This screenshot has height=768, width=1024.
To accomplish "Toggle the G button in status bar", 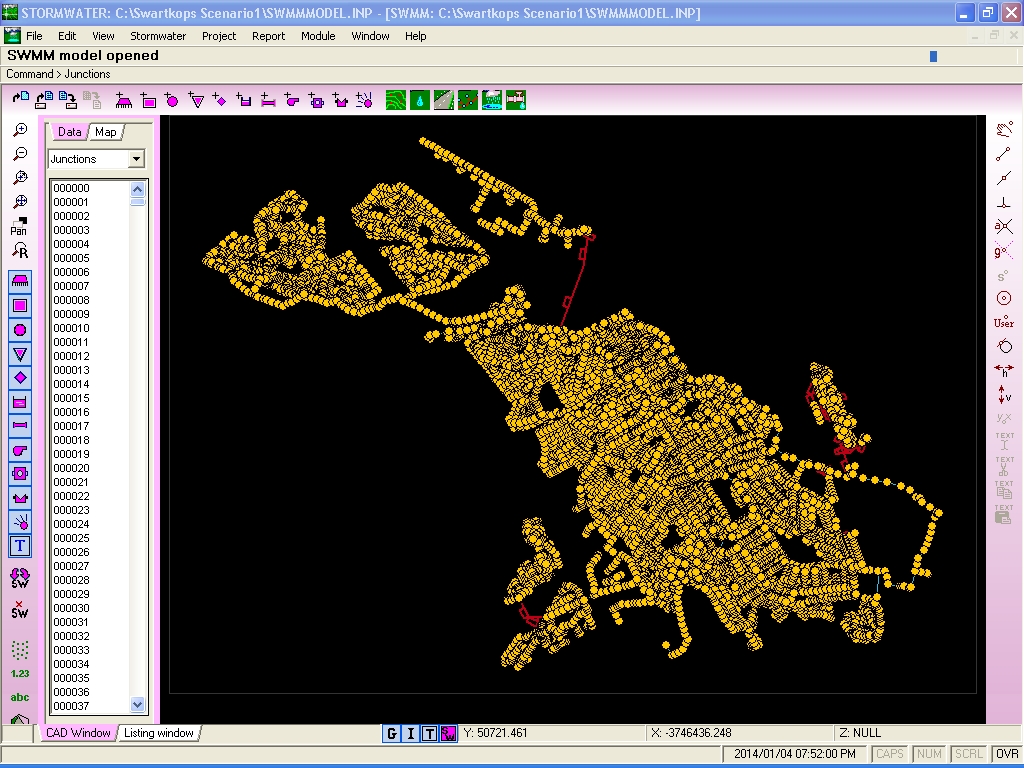I will (391, 733).
